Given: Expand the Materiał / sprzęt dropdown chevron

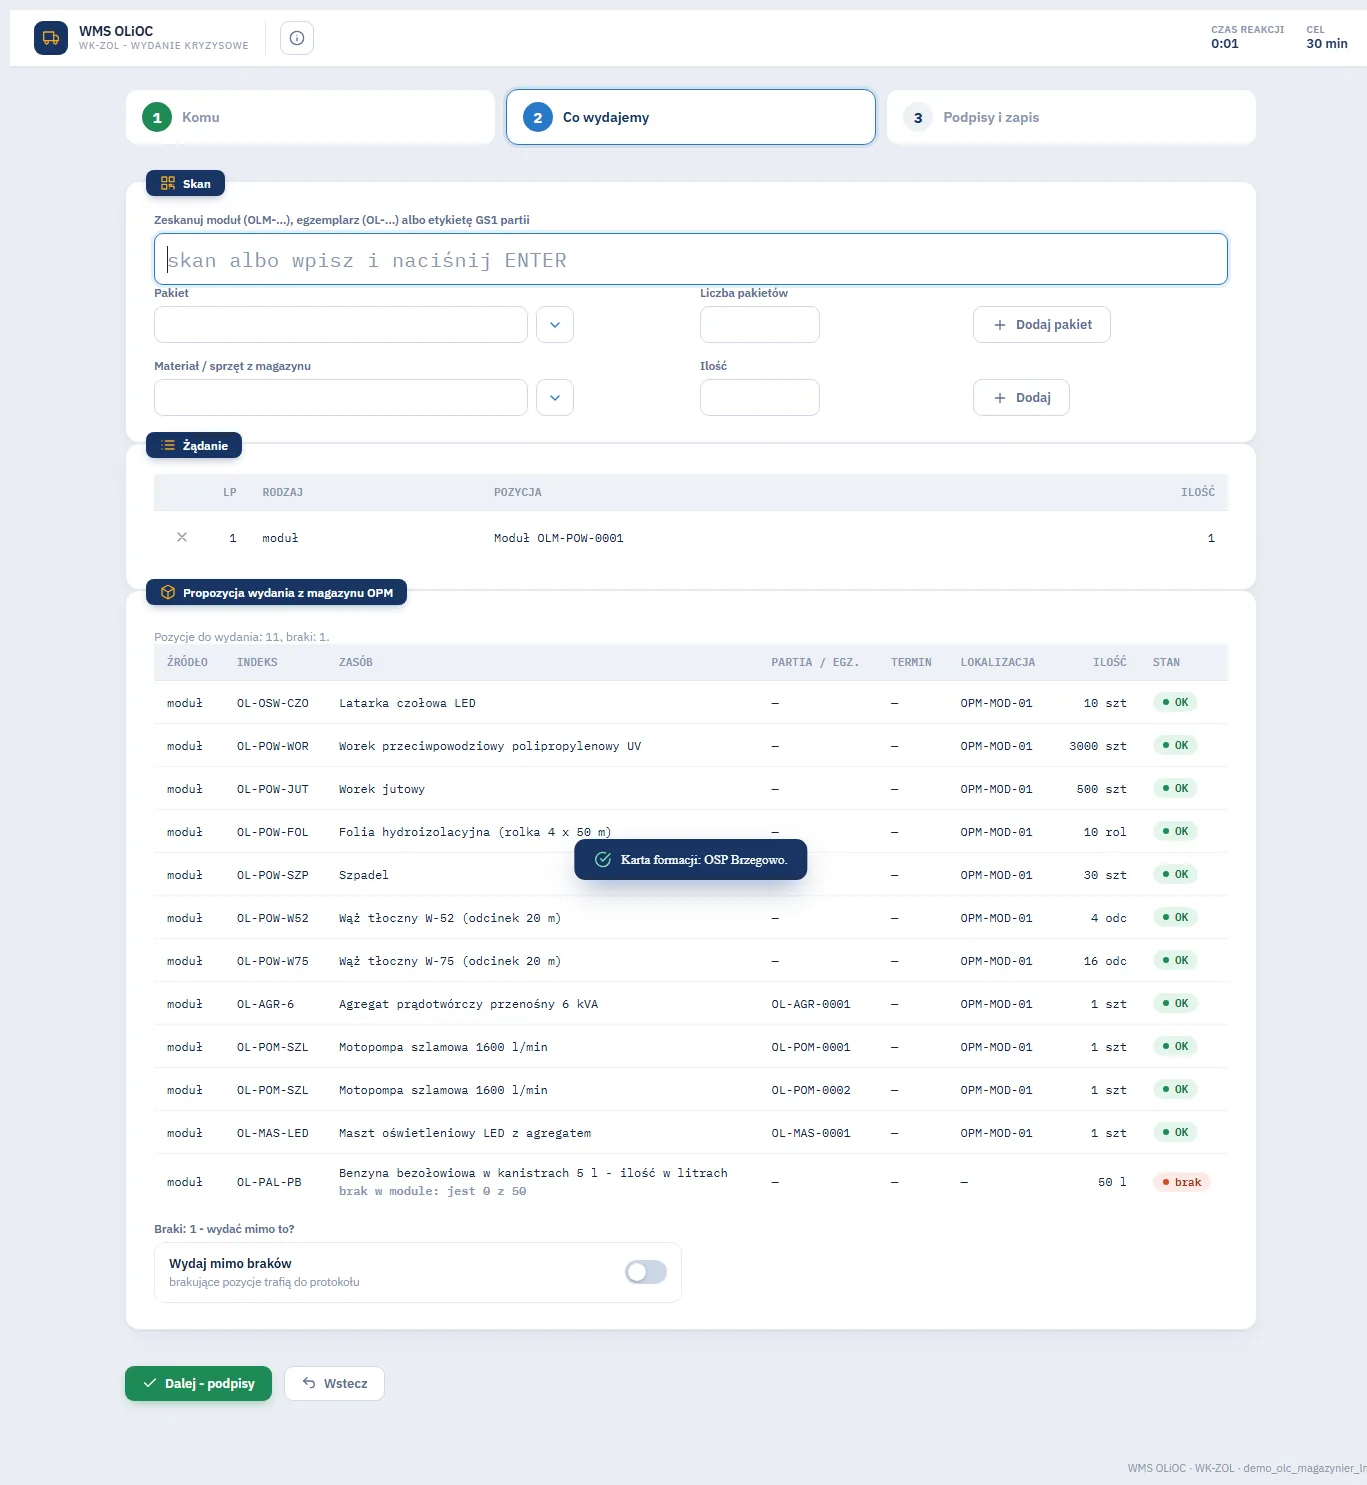Looking at the screenshot, I should pyautogui.click(x=555, y=397).
